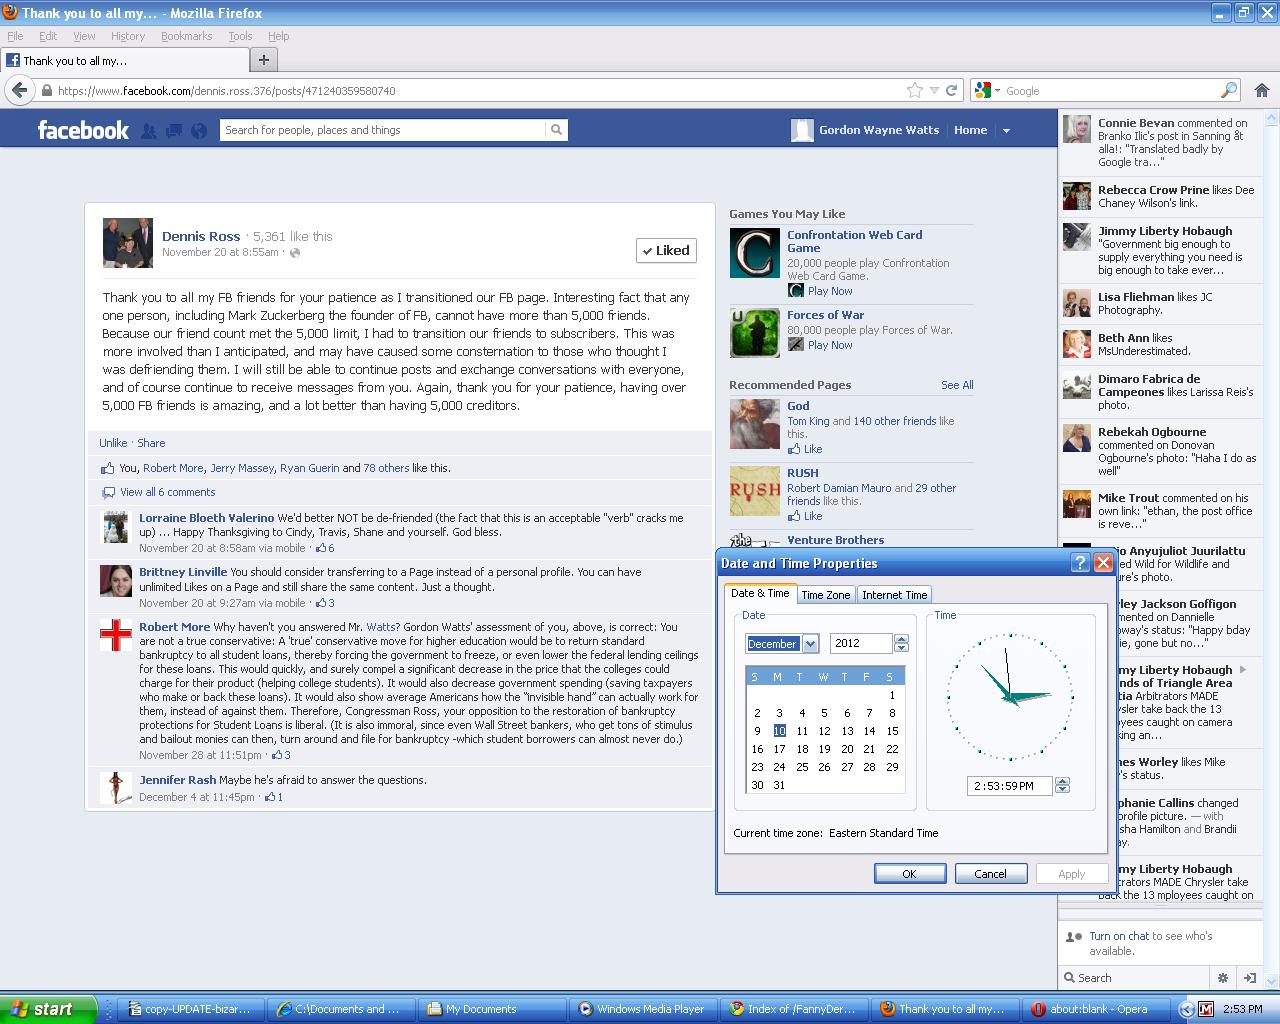Screen dimensions: 1280x1024
Task: Open Google search engine dropdown
Action: pos(986,90)
